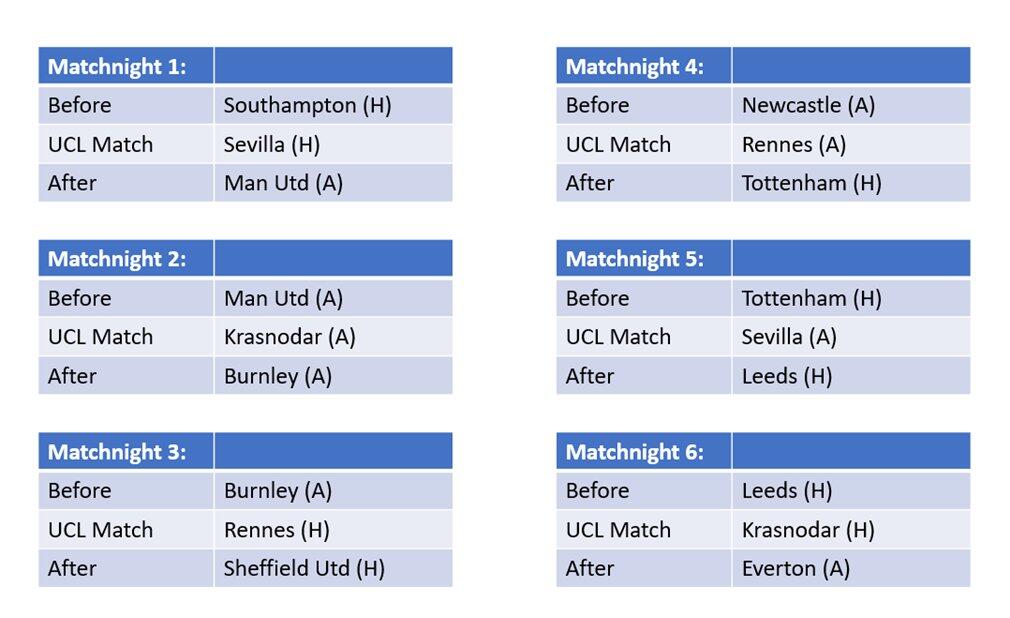Click the Matchnight 1 table header

117,67
